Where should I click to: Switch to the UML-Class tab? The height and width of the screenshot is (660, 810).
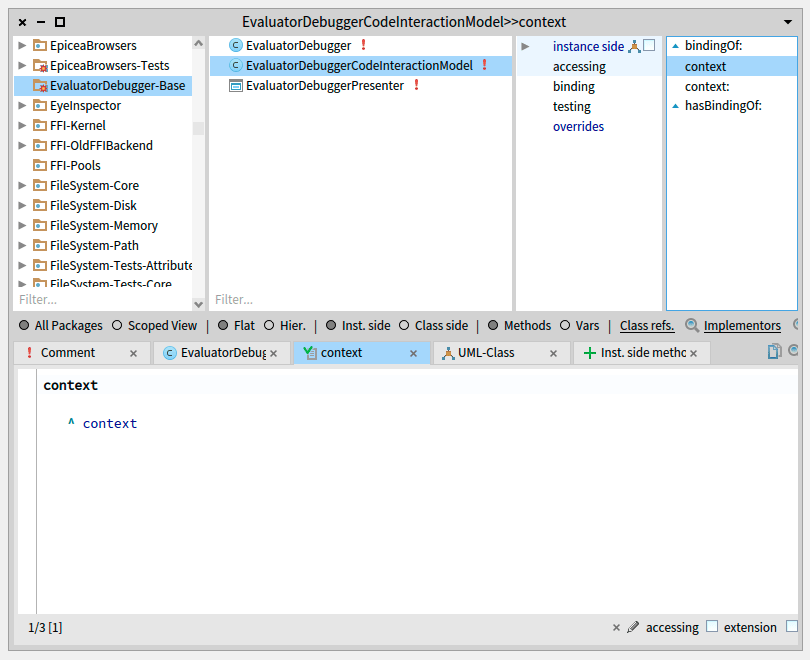[x=485, y=353]
